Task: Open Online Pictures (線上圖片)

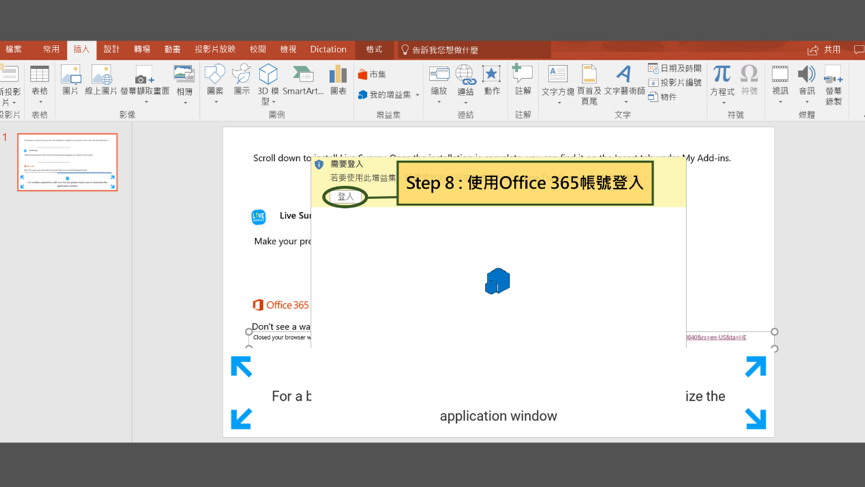Action: tap(101, 74)
